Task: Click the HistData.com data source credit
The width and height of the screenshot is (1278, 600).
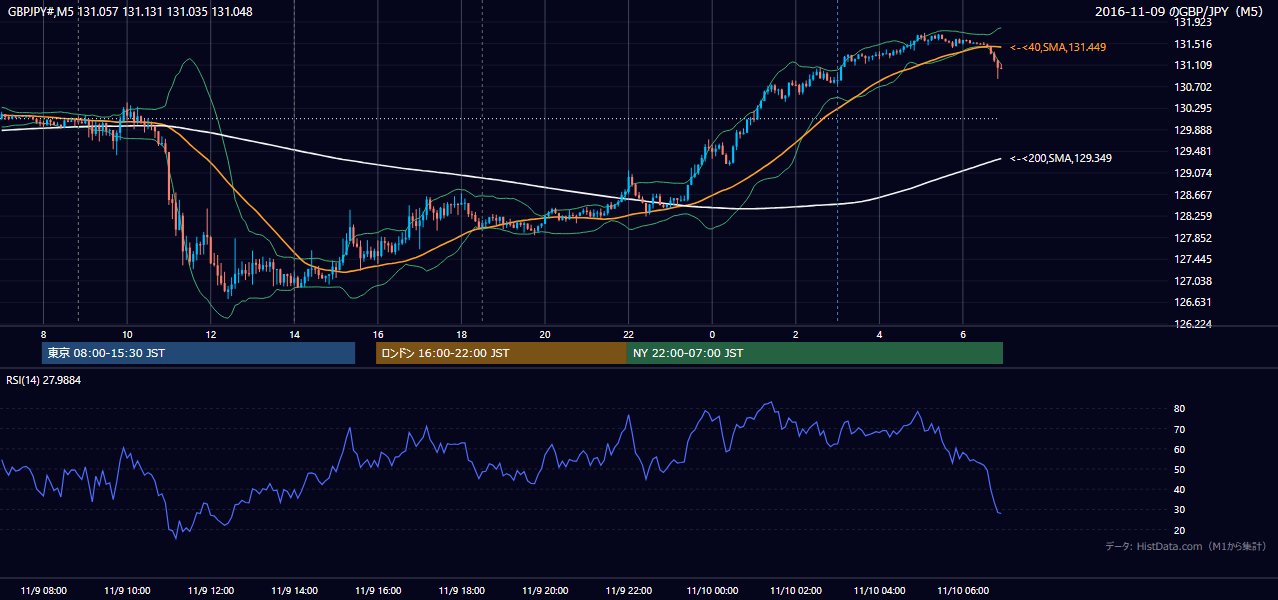Action: click(x=1185, y=546)
